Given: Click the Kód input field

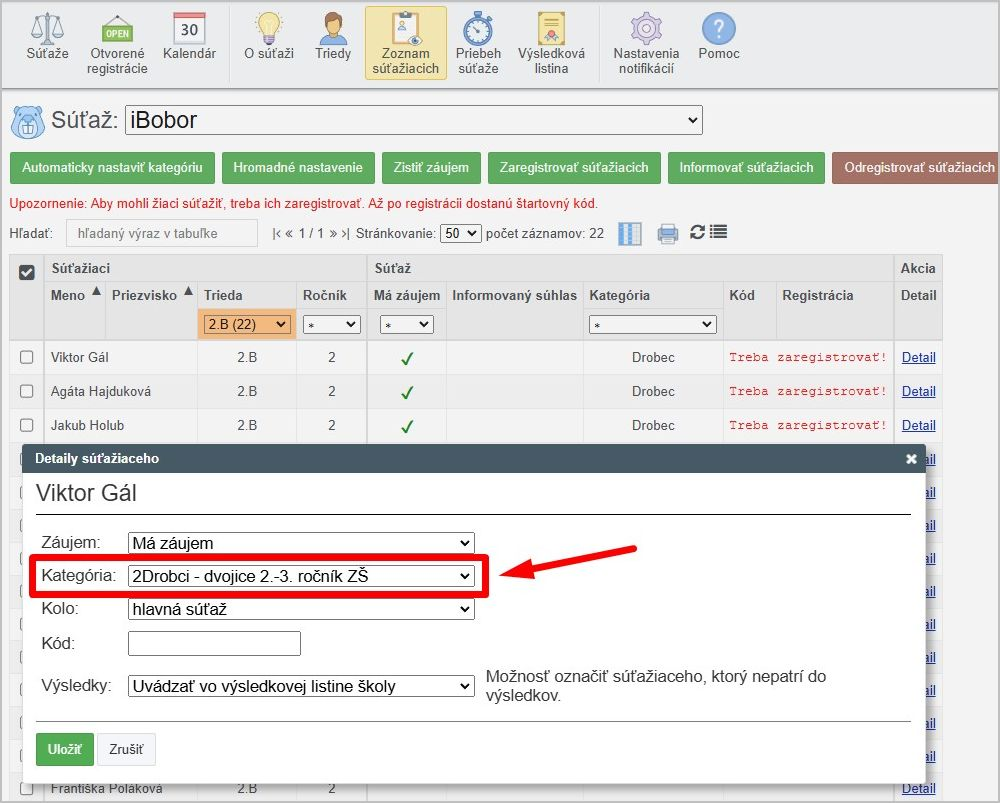Looking at the screenshot, I should pos(214,643).
